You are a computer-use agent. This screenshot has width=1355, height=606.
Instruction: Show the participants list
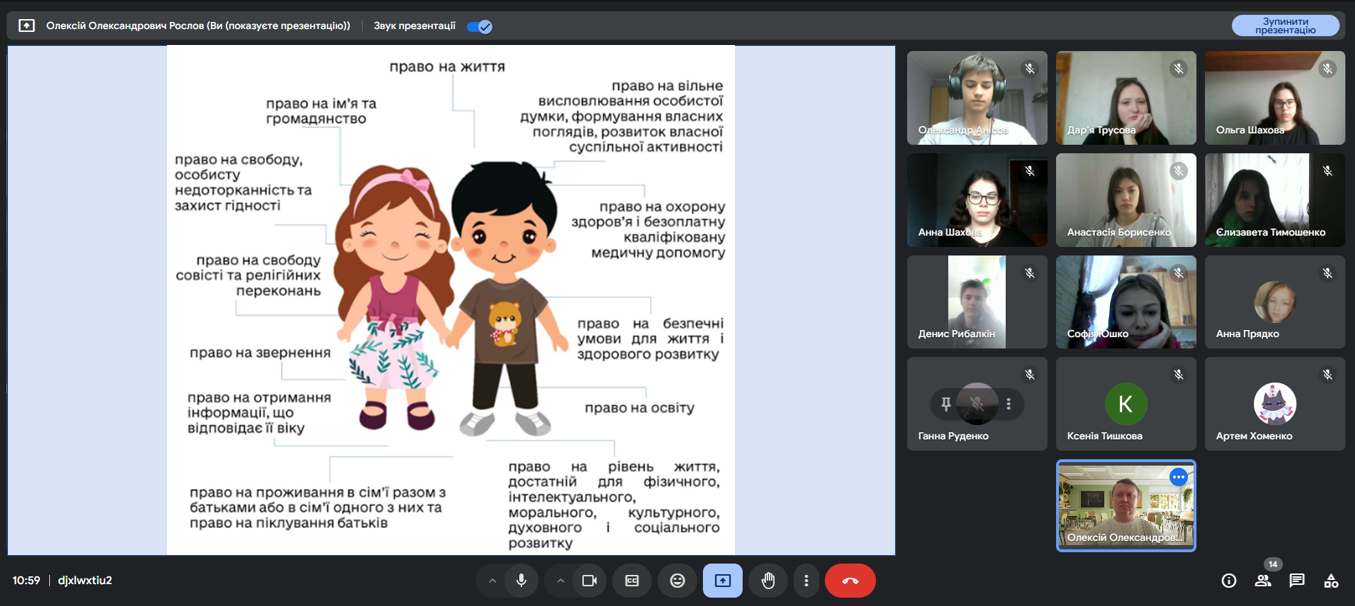click(x=1263, y=581)
